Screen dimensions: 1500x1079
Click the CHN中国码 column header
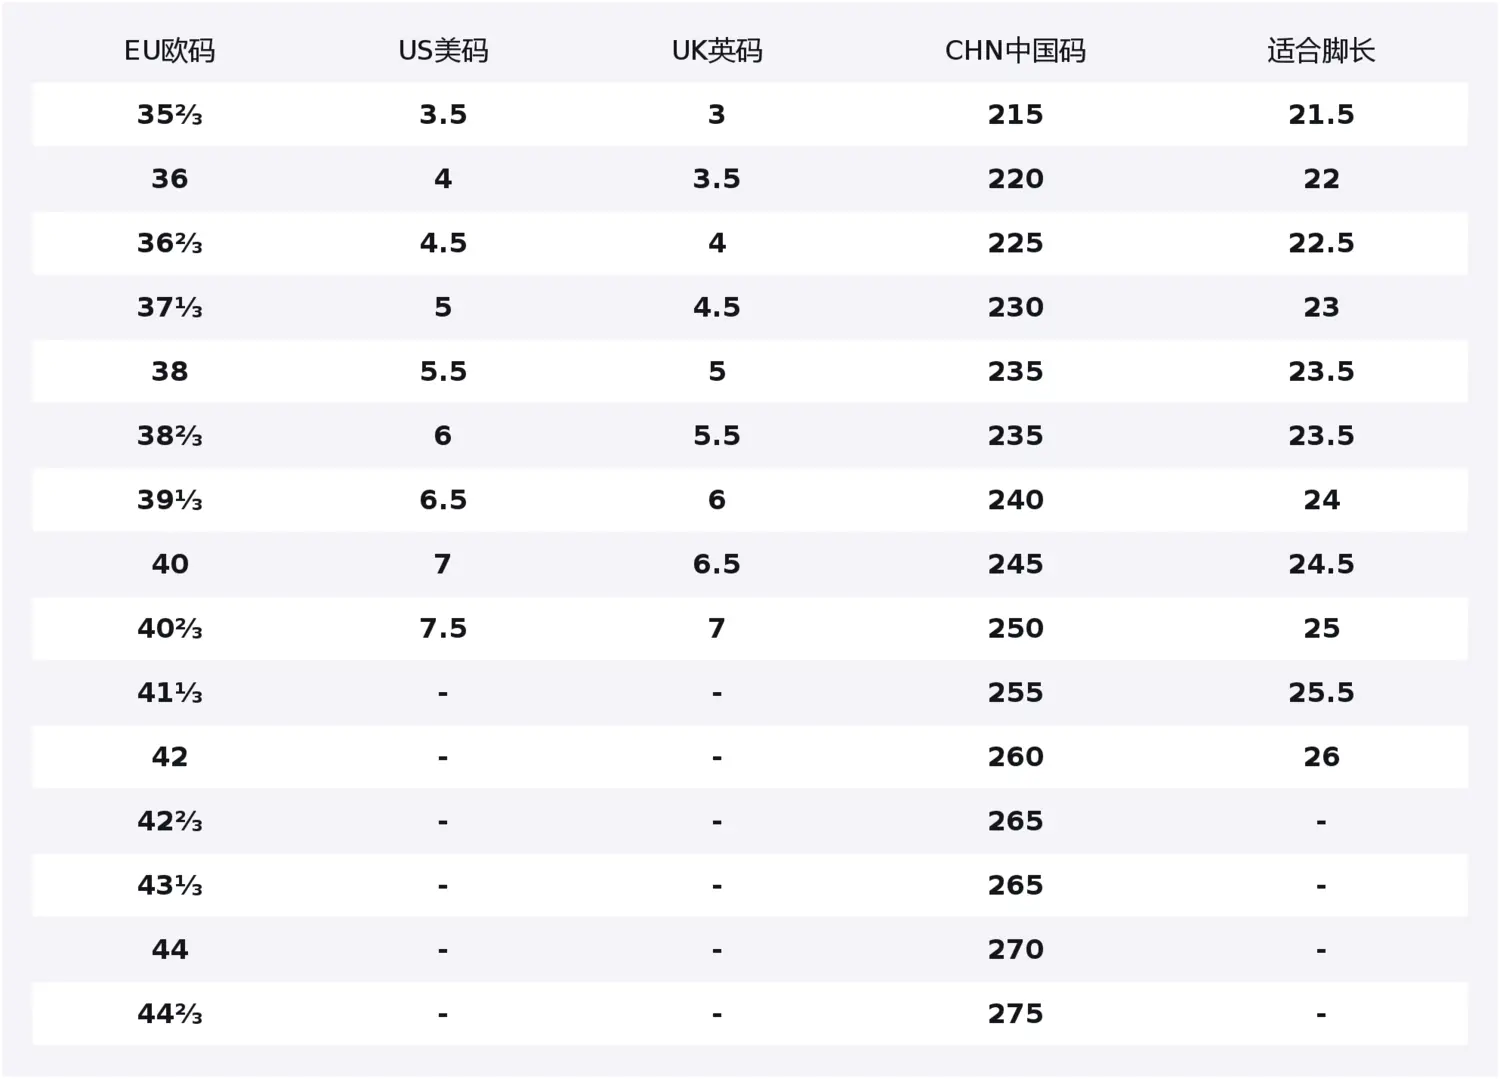[x=1015, y=51]
